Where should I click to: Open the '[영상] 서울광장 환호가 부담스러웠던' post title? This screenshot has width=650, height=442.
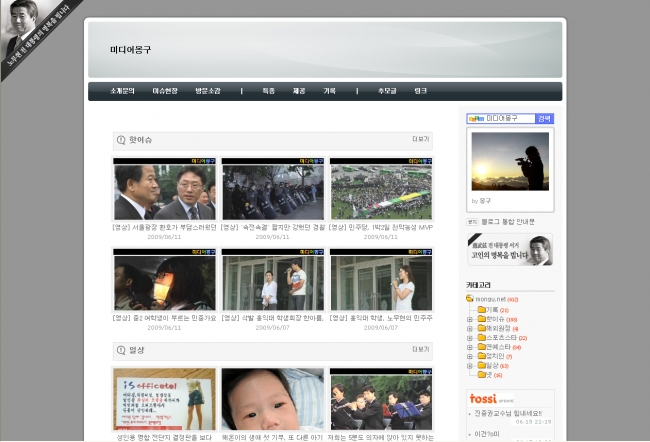tap(165, 227)
